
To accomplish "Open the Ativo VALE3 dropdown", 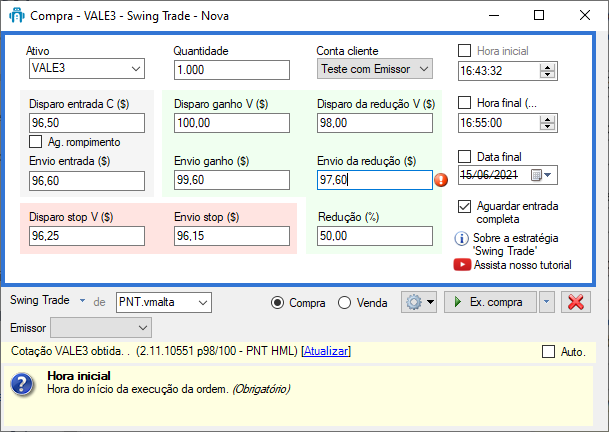I will click(x=136, y=69).
